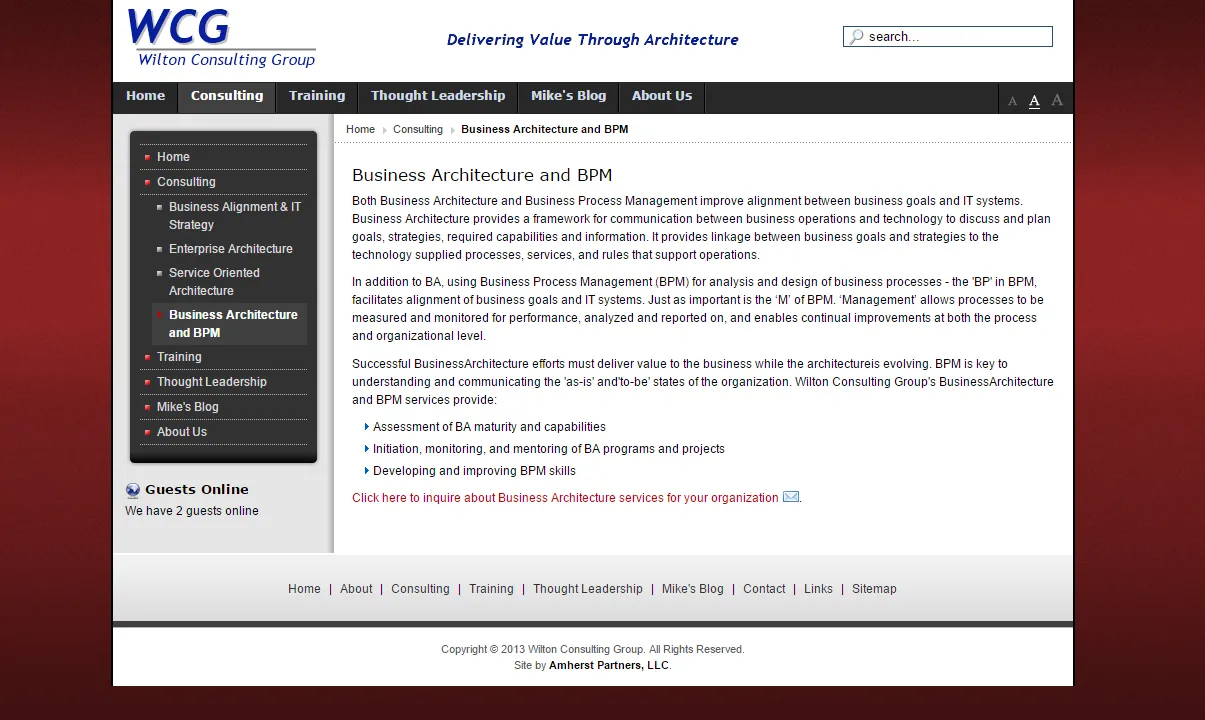The image size is (1205, 720).
Task: Focus the search input field
Action: [x=948, y=37]
